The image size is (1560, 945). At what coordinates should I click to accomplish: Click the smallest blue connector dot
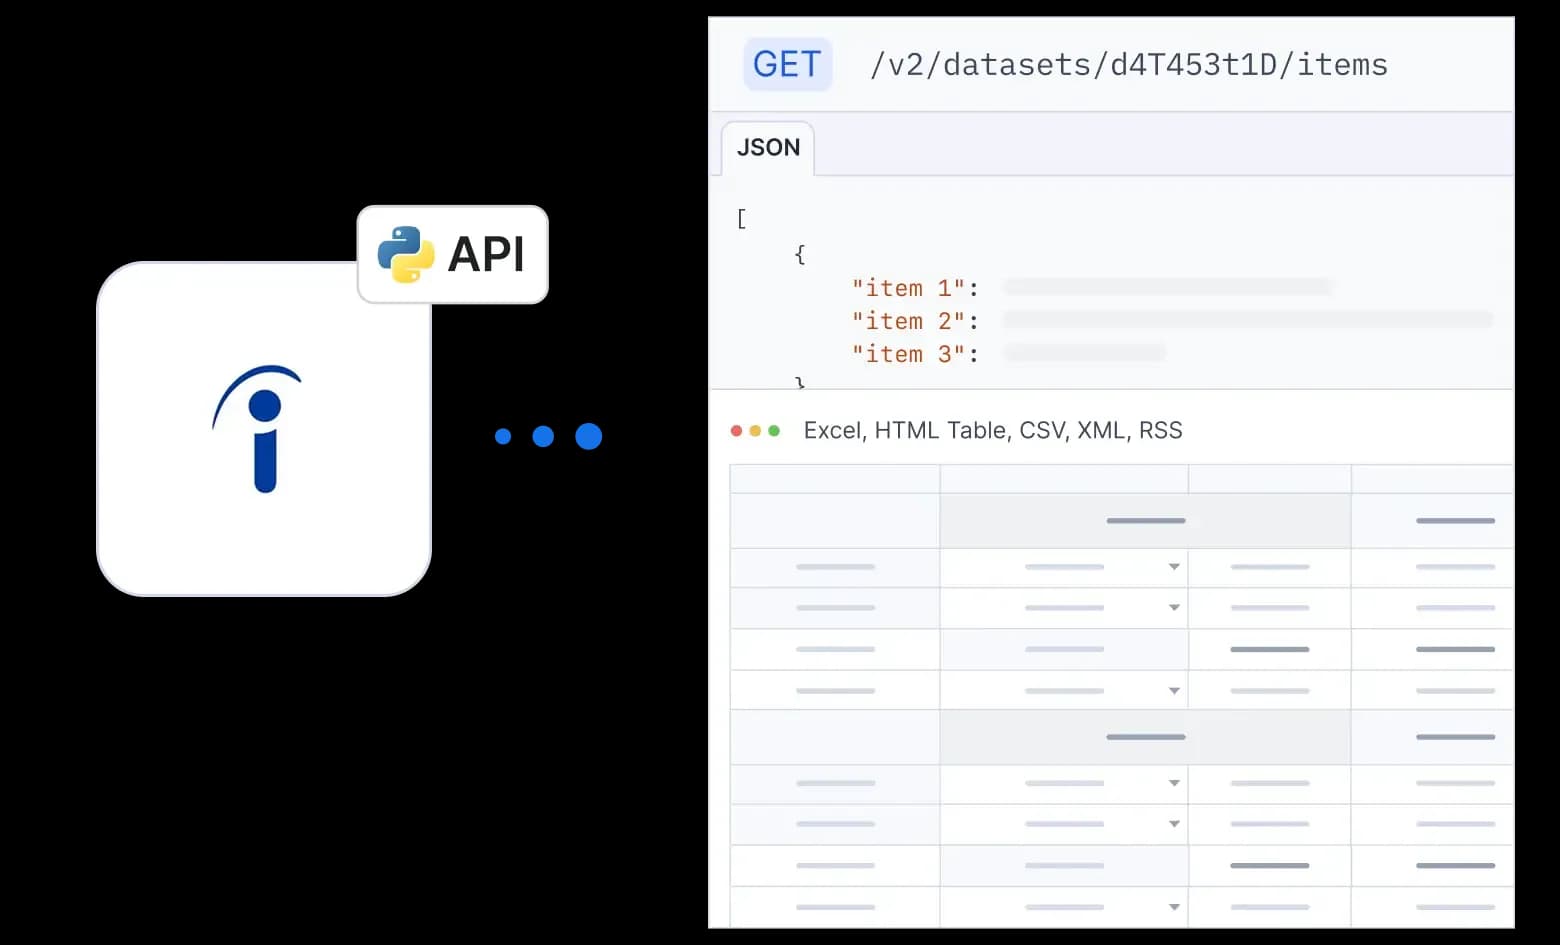coord(503,436)
